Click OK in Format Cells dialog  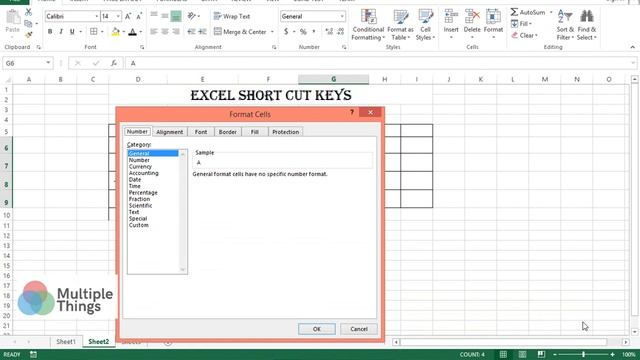tap(317, 329)
